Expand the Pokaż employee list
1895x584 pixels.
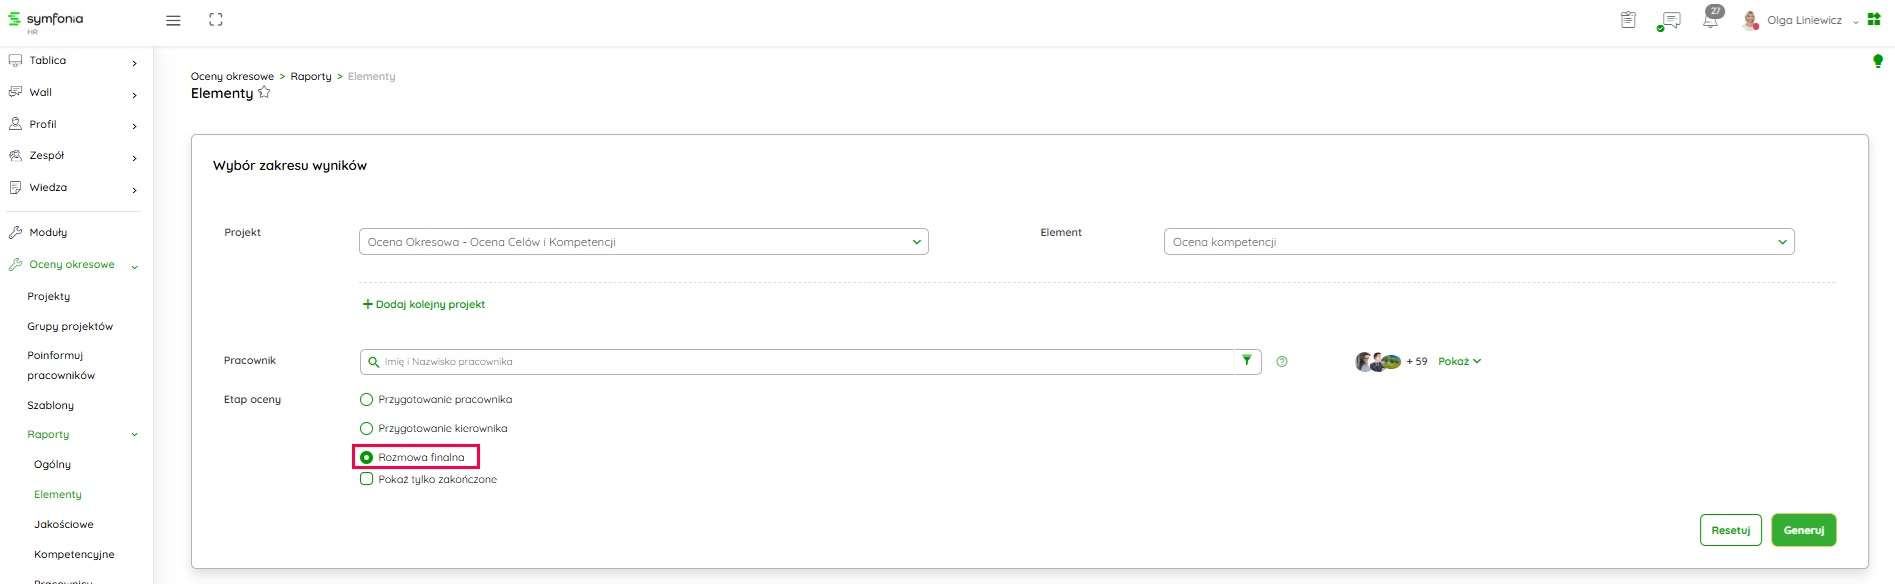pyautogui.click(x=1459, y=362)
